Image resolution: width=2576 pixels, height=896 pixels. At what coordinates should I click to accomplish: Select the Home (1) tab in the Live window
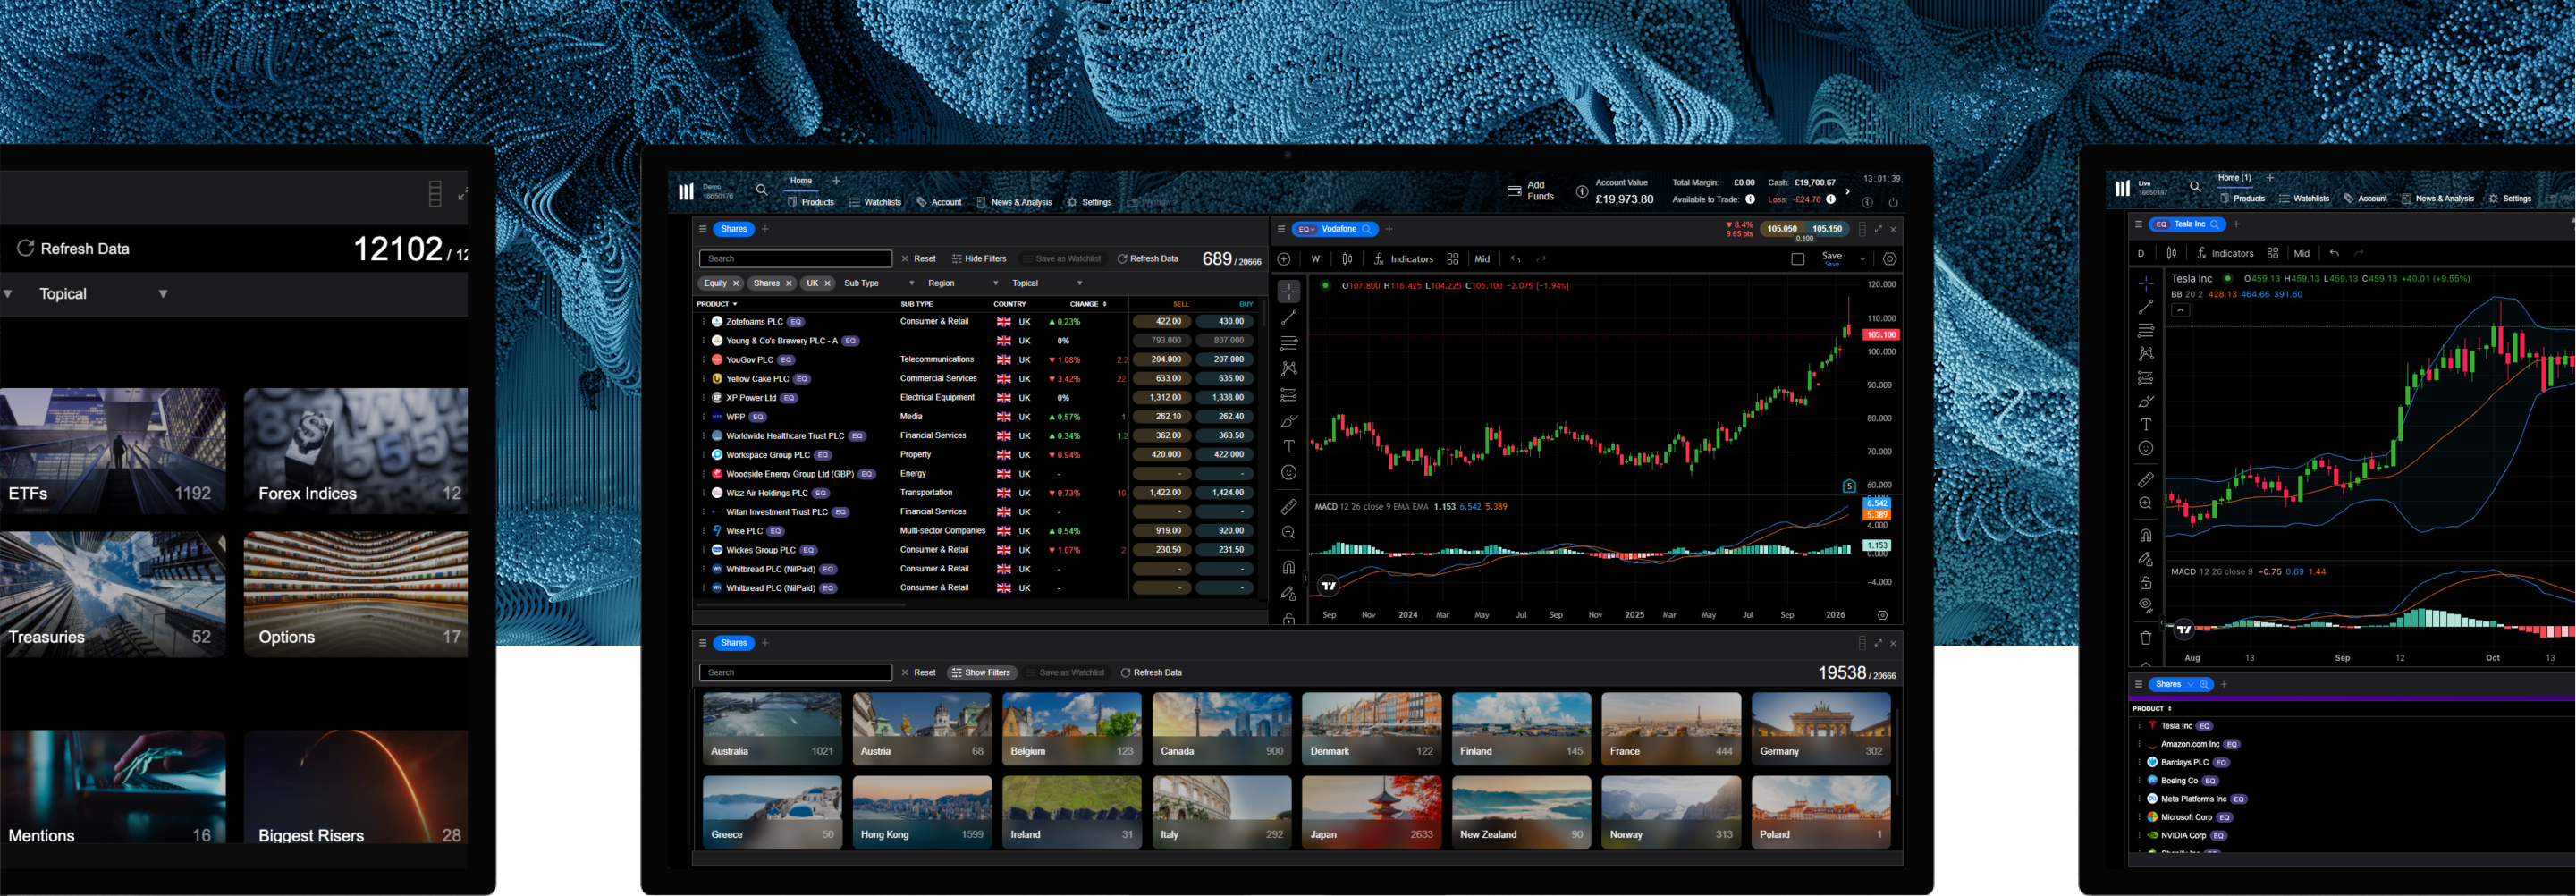(2234, 178)
